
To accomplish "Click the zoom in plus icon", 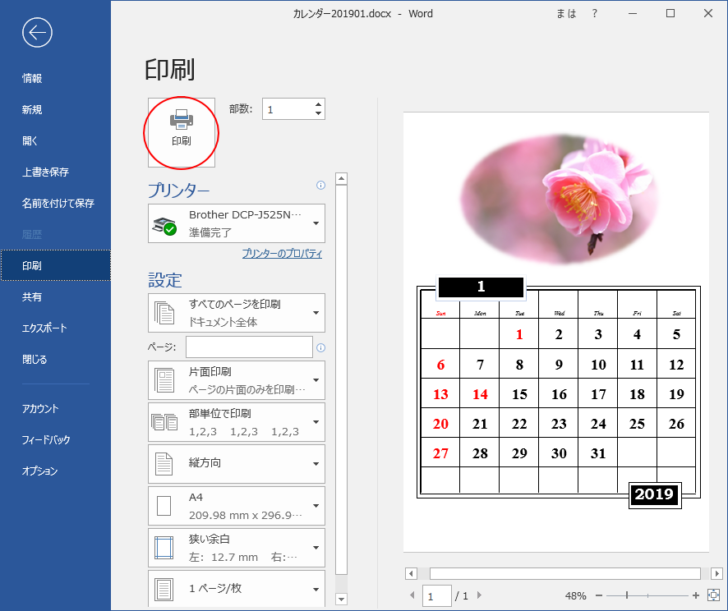I will (696, 595).
